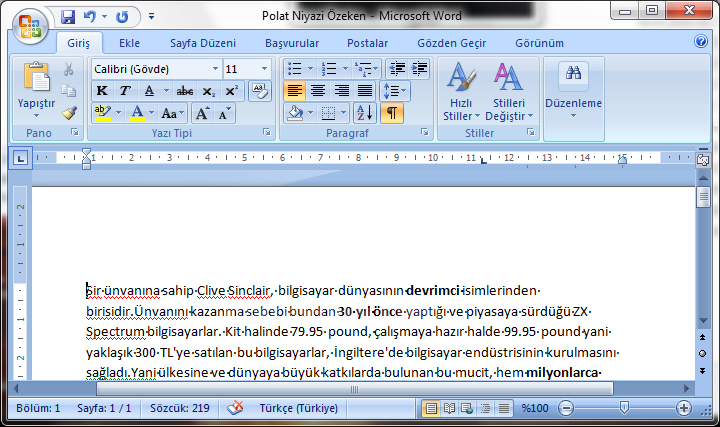Screen dimensions: 720x427
Task: Toggle bold with K button
Action: click(x=102, y=91)
